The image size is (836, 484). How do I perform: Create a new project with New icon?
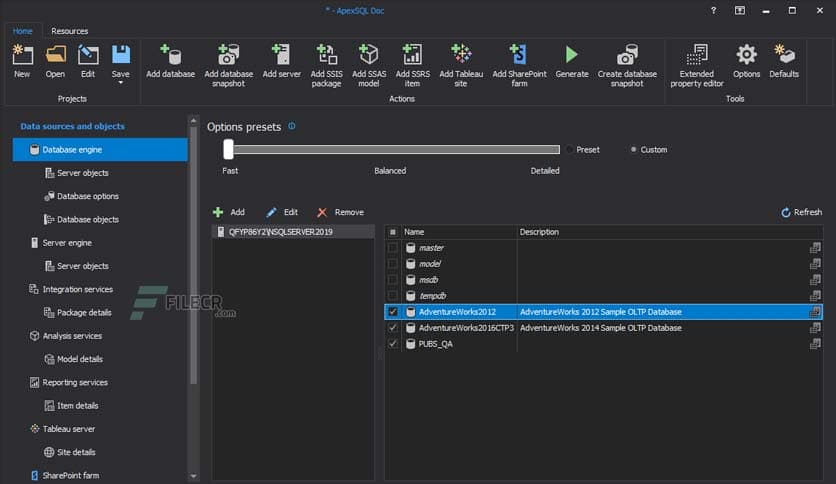[22, 61]
